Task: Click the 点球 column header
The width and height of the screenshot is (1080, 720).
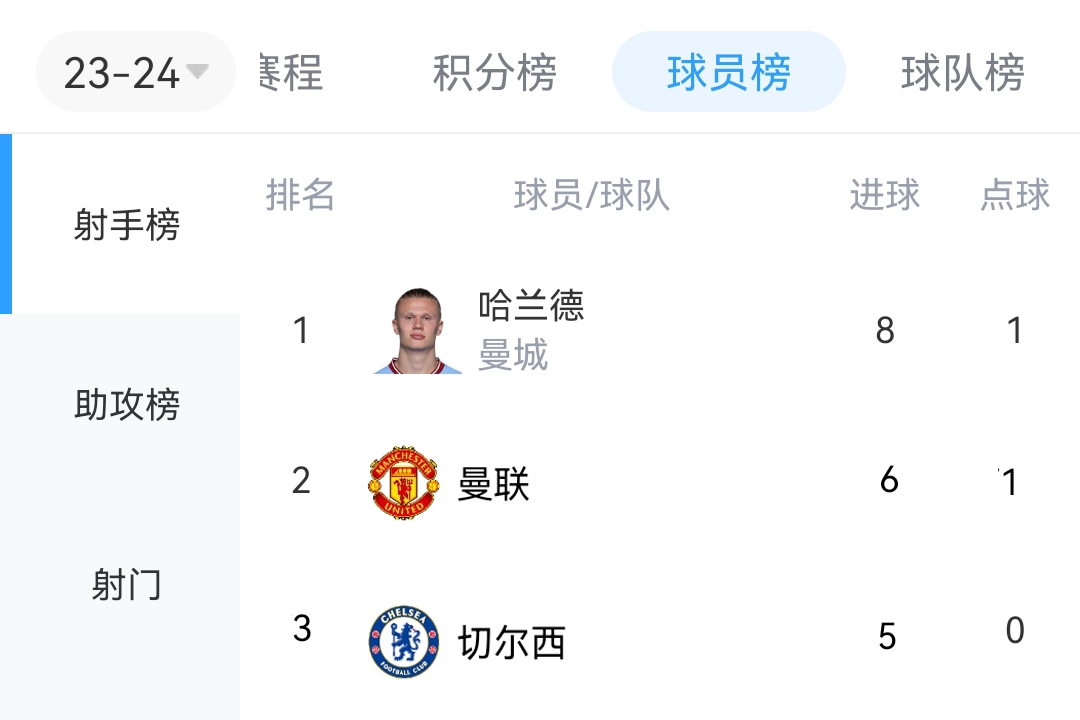Action: 1014,195
